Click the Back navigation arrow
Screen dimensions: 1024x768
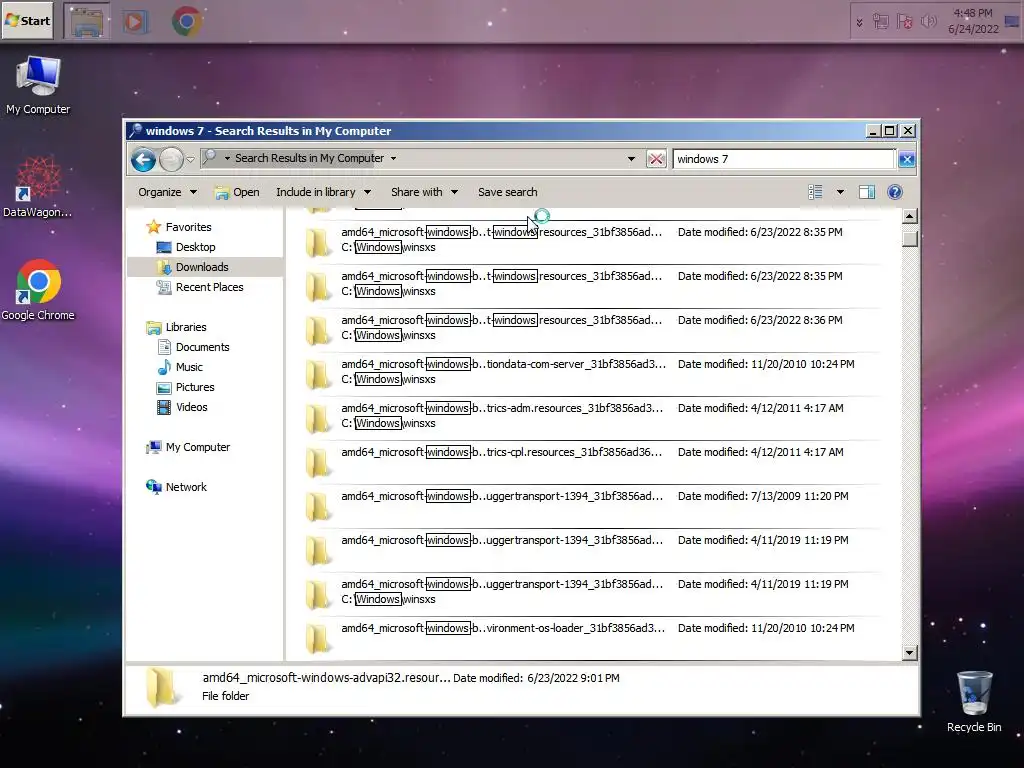(x=143, y=159)
